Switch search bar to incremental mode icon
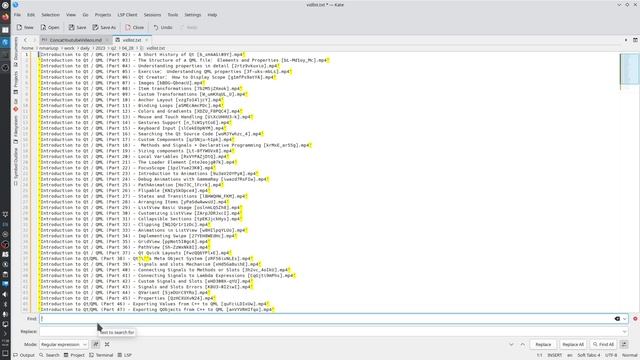The width and height of the screenshot is (640, 360). (x=624, y=344)
